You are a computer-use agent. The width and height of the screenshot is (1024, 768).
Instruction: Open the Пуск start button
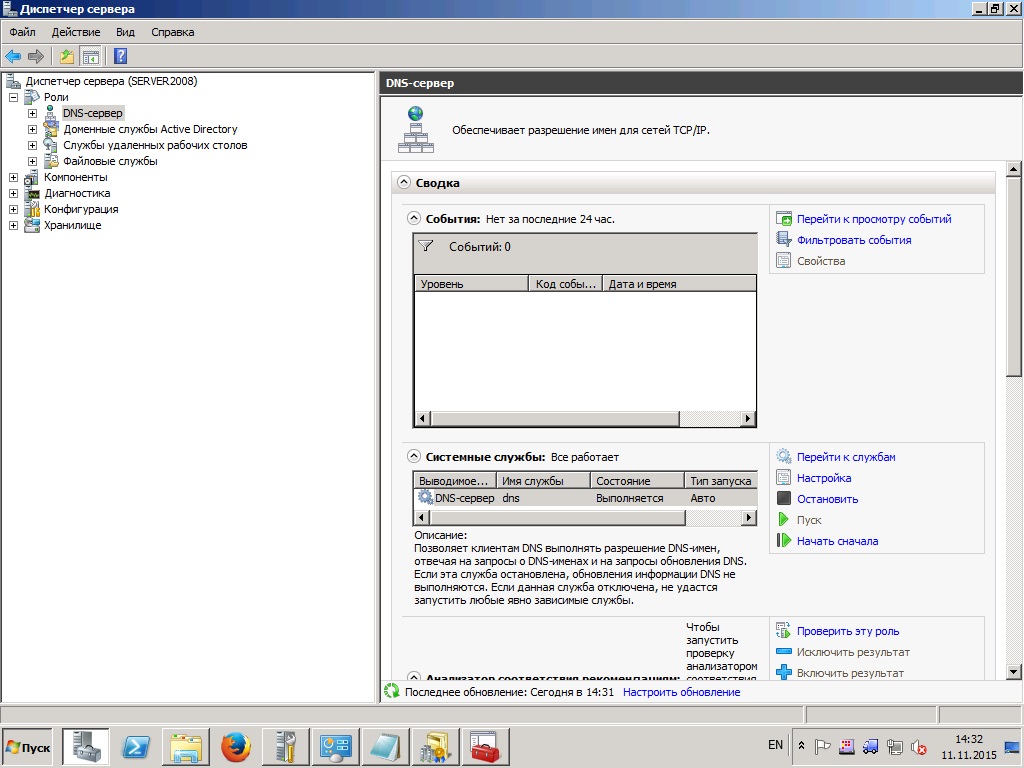pyautogui.click(x=28, y=747)
